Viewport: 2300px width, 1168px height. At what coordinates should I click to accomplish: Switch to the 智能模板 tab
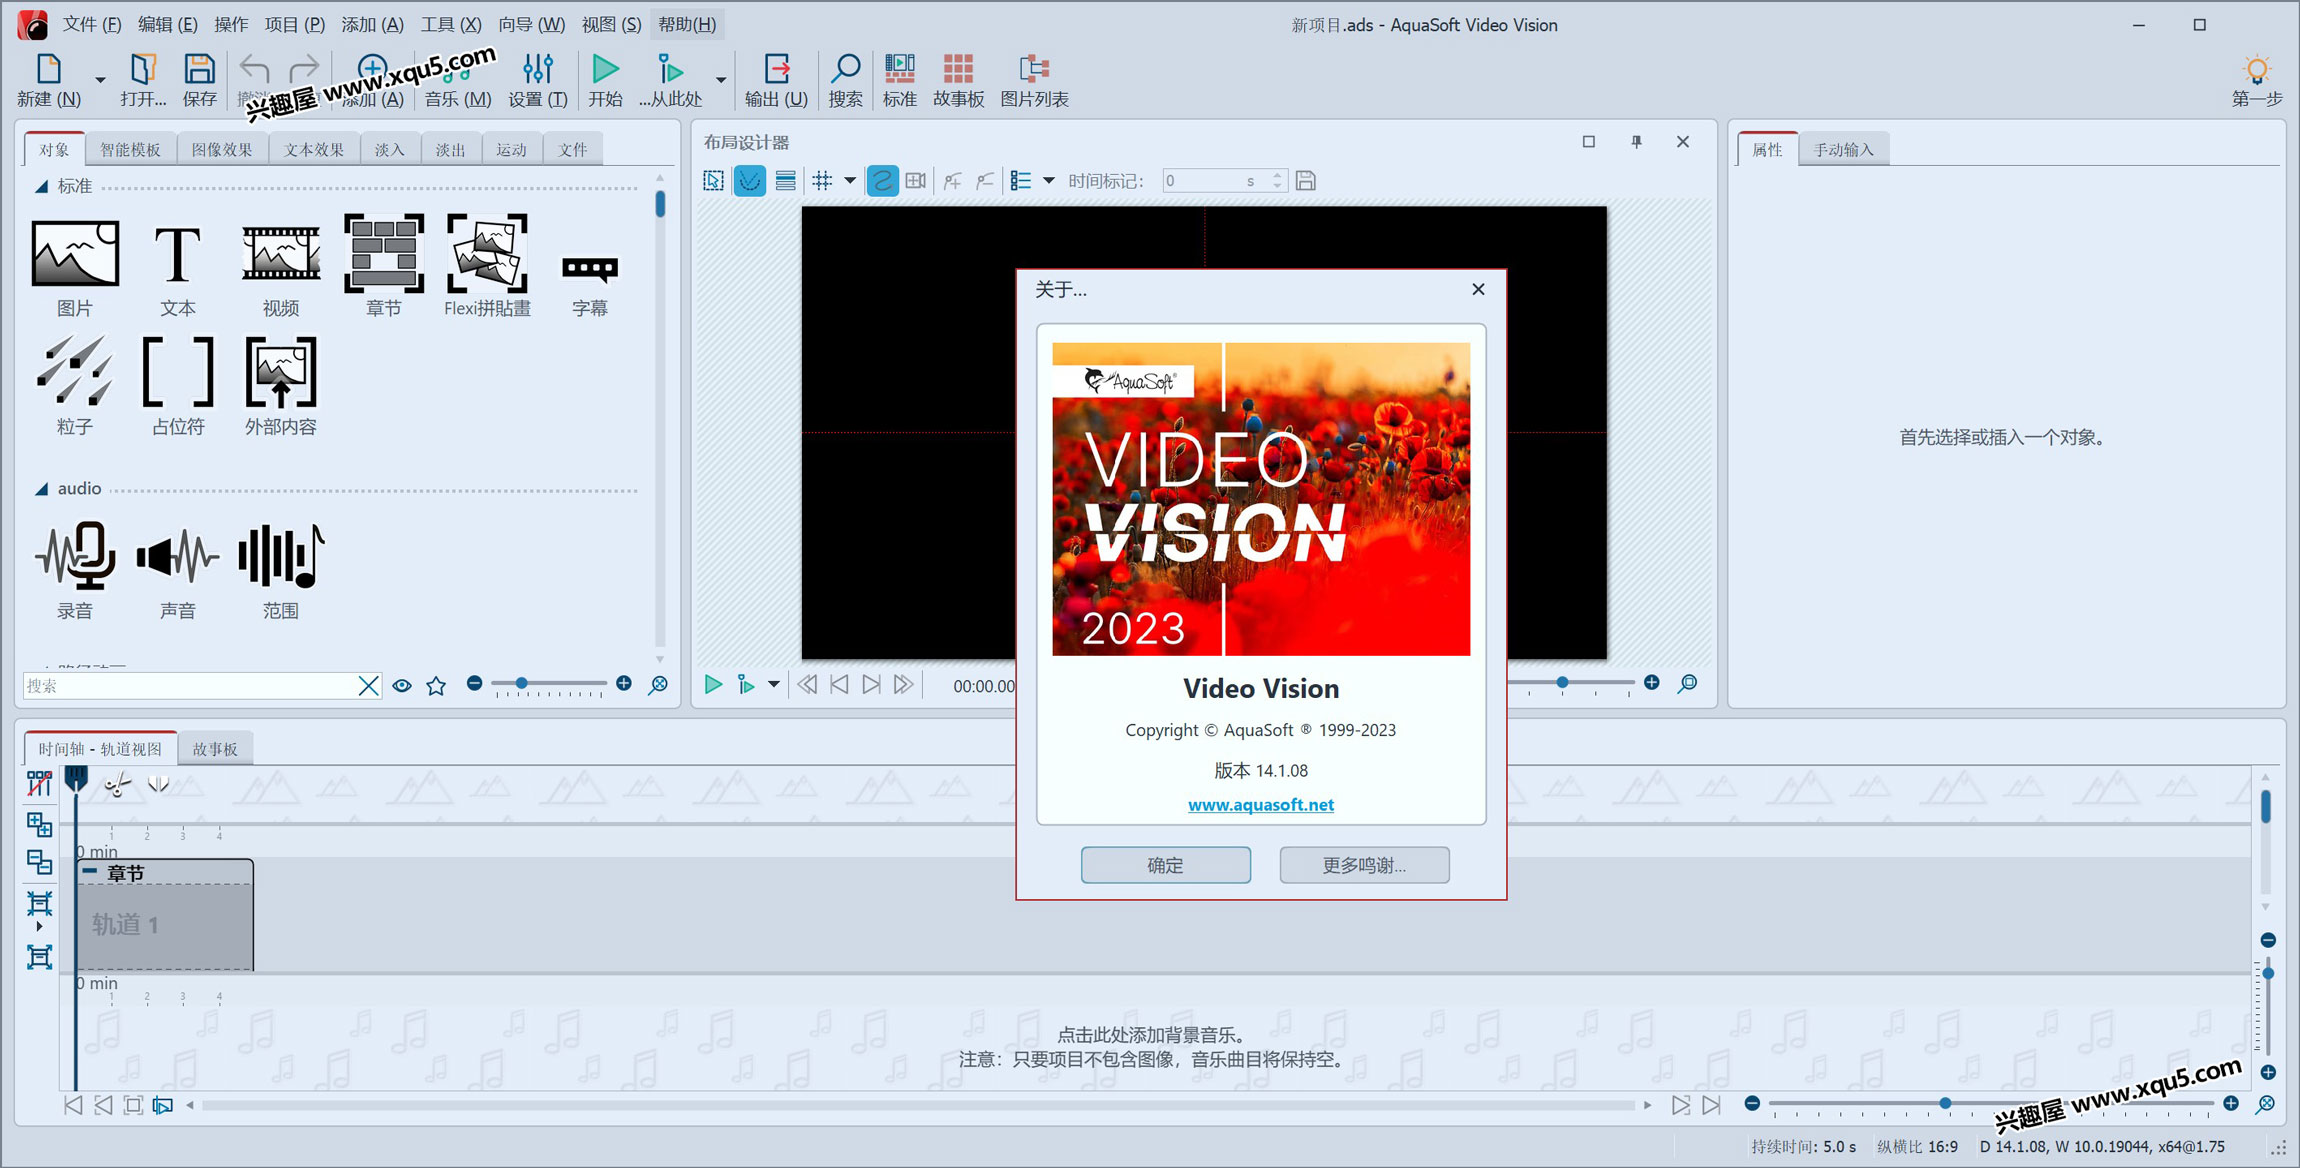[x=130, y=149]
